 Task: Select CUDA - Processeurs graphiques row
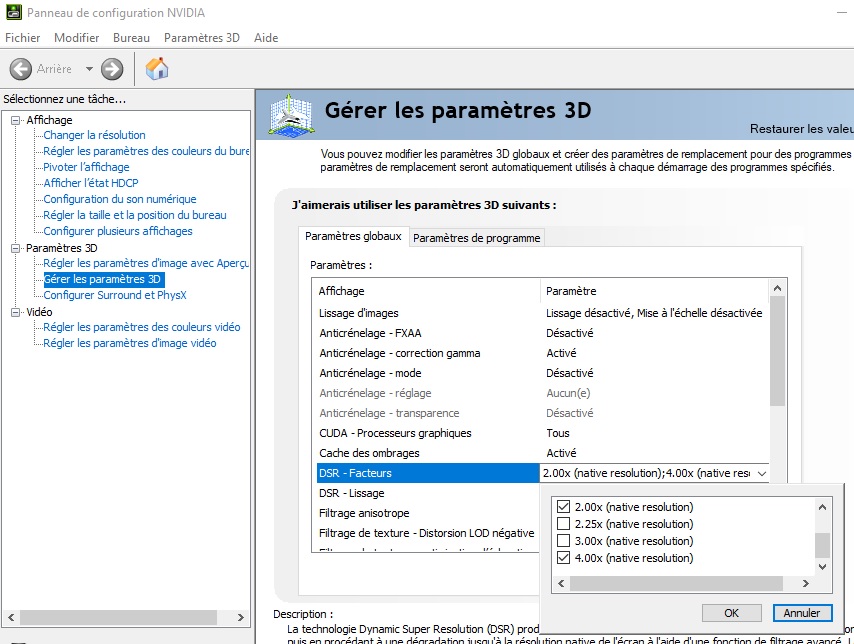543,433
